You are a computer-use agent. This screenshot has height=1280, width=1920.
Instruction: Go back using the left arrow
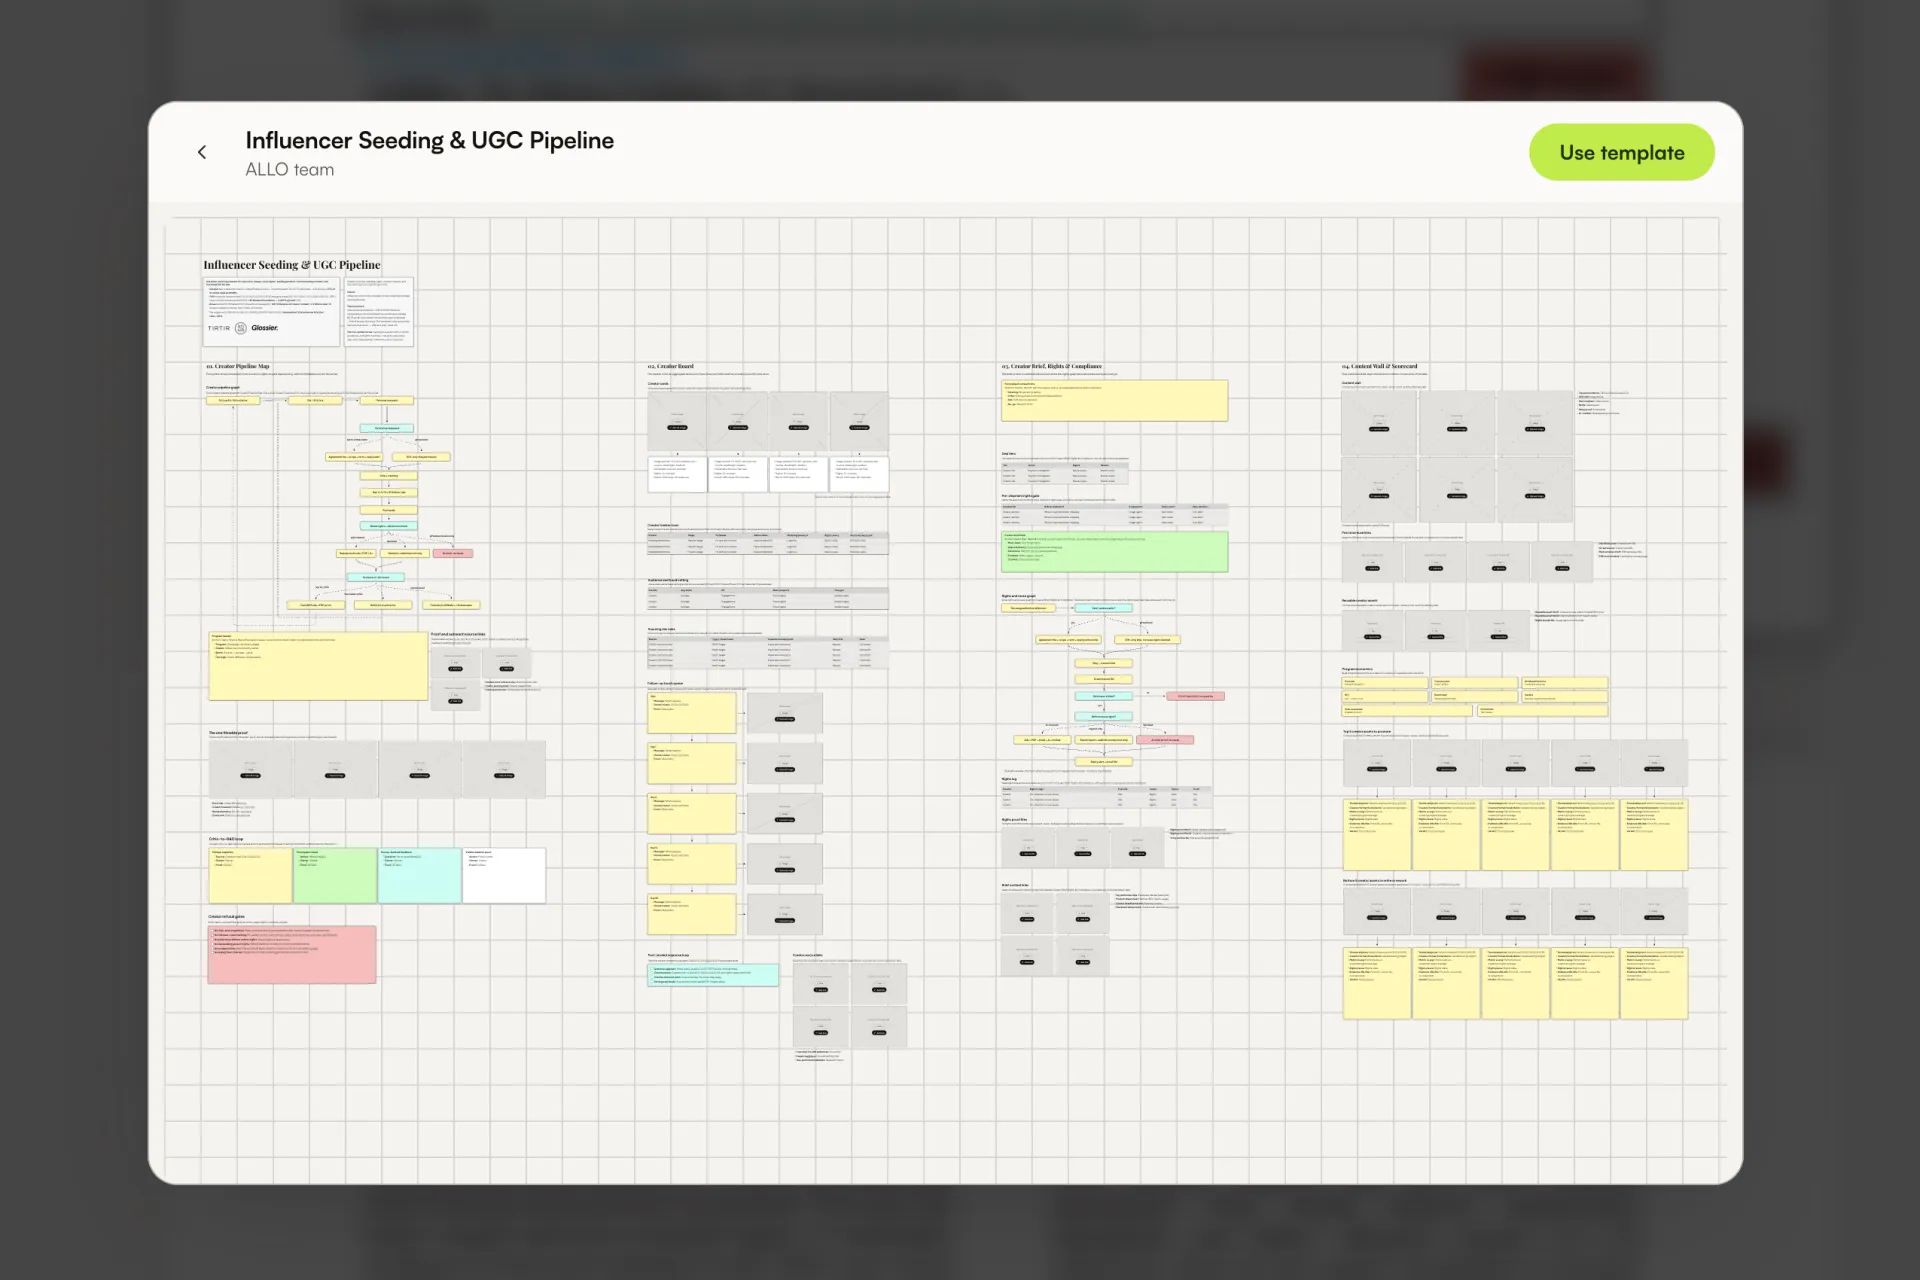pos(202,152)
